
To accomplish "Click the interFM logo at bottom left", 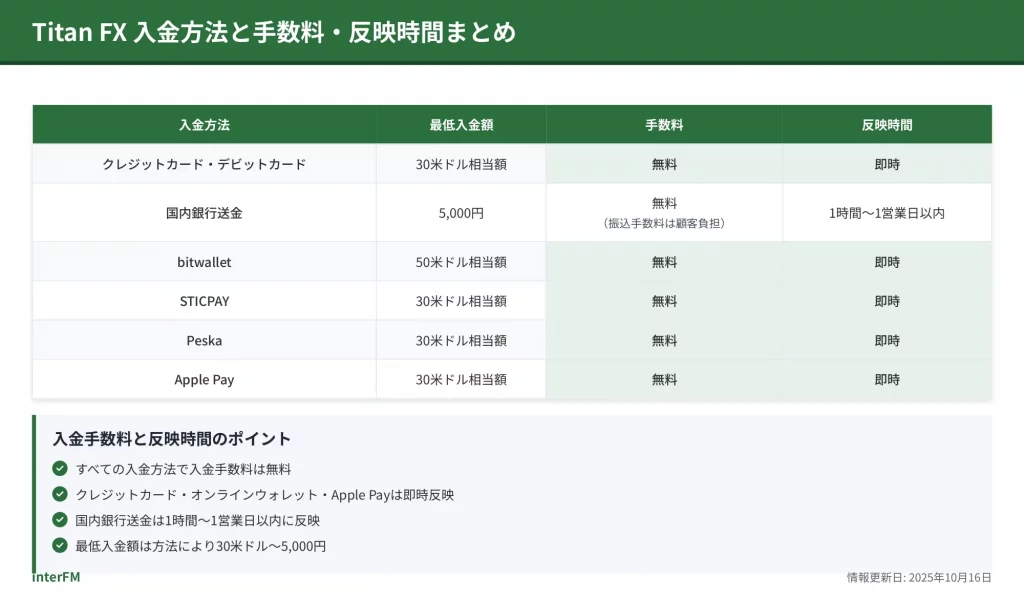I will pos(56,577).
